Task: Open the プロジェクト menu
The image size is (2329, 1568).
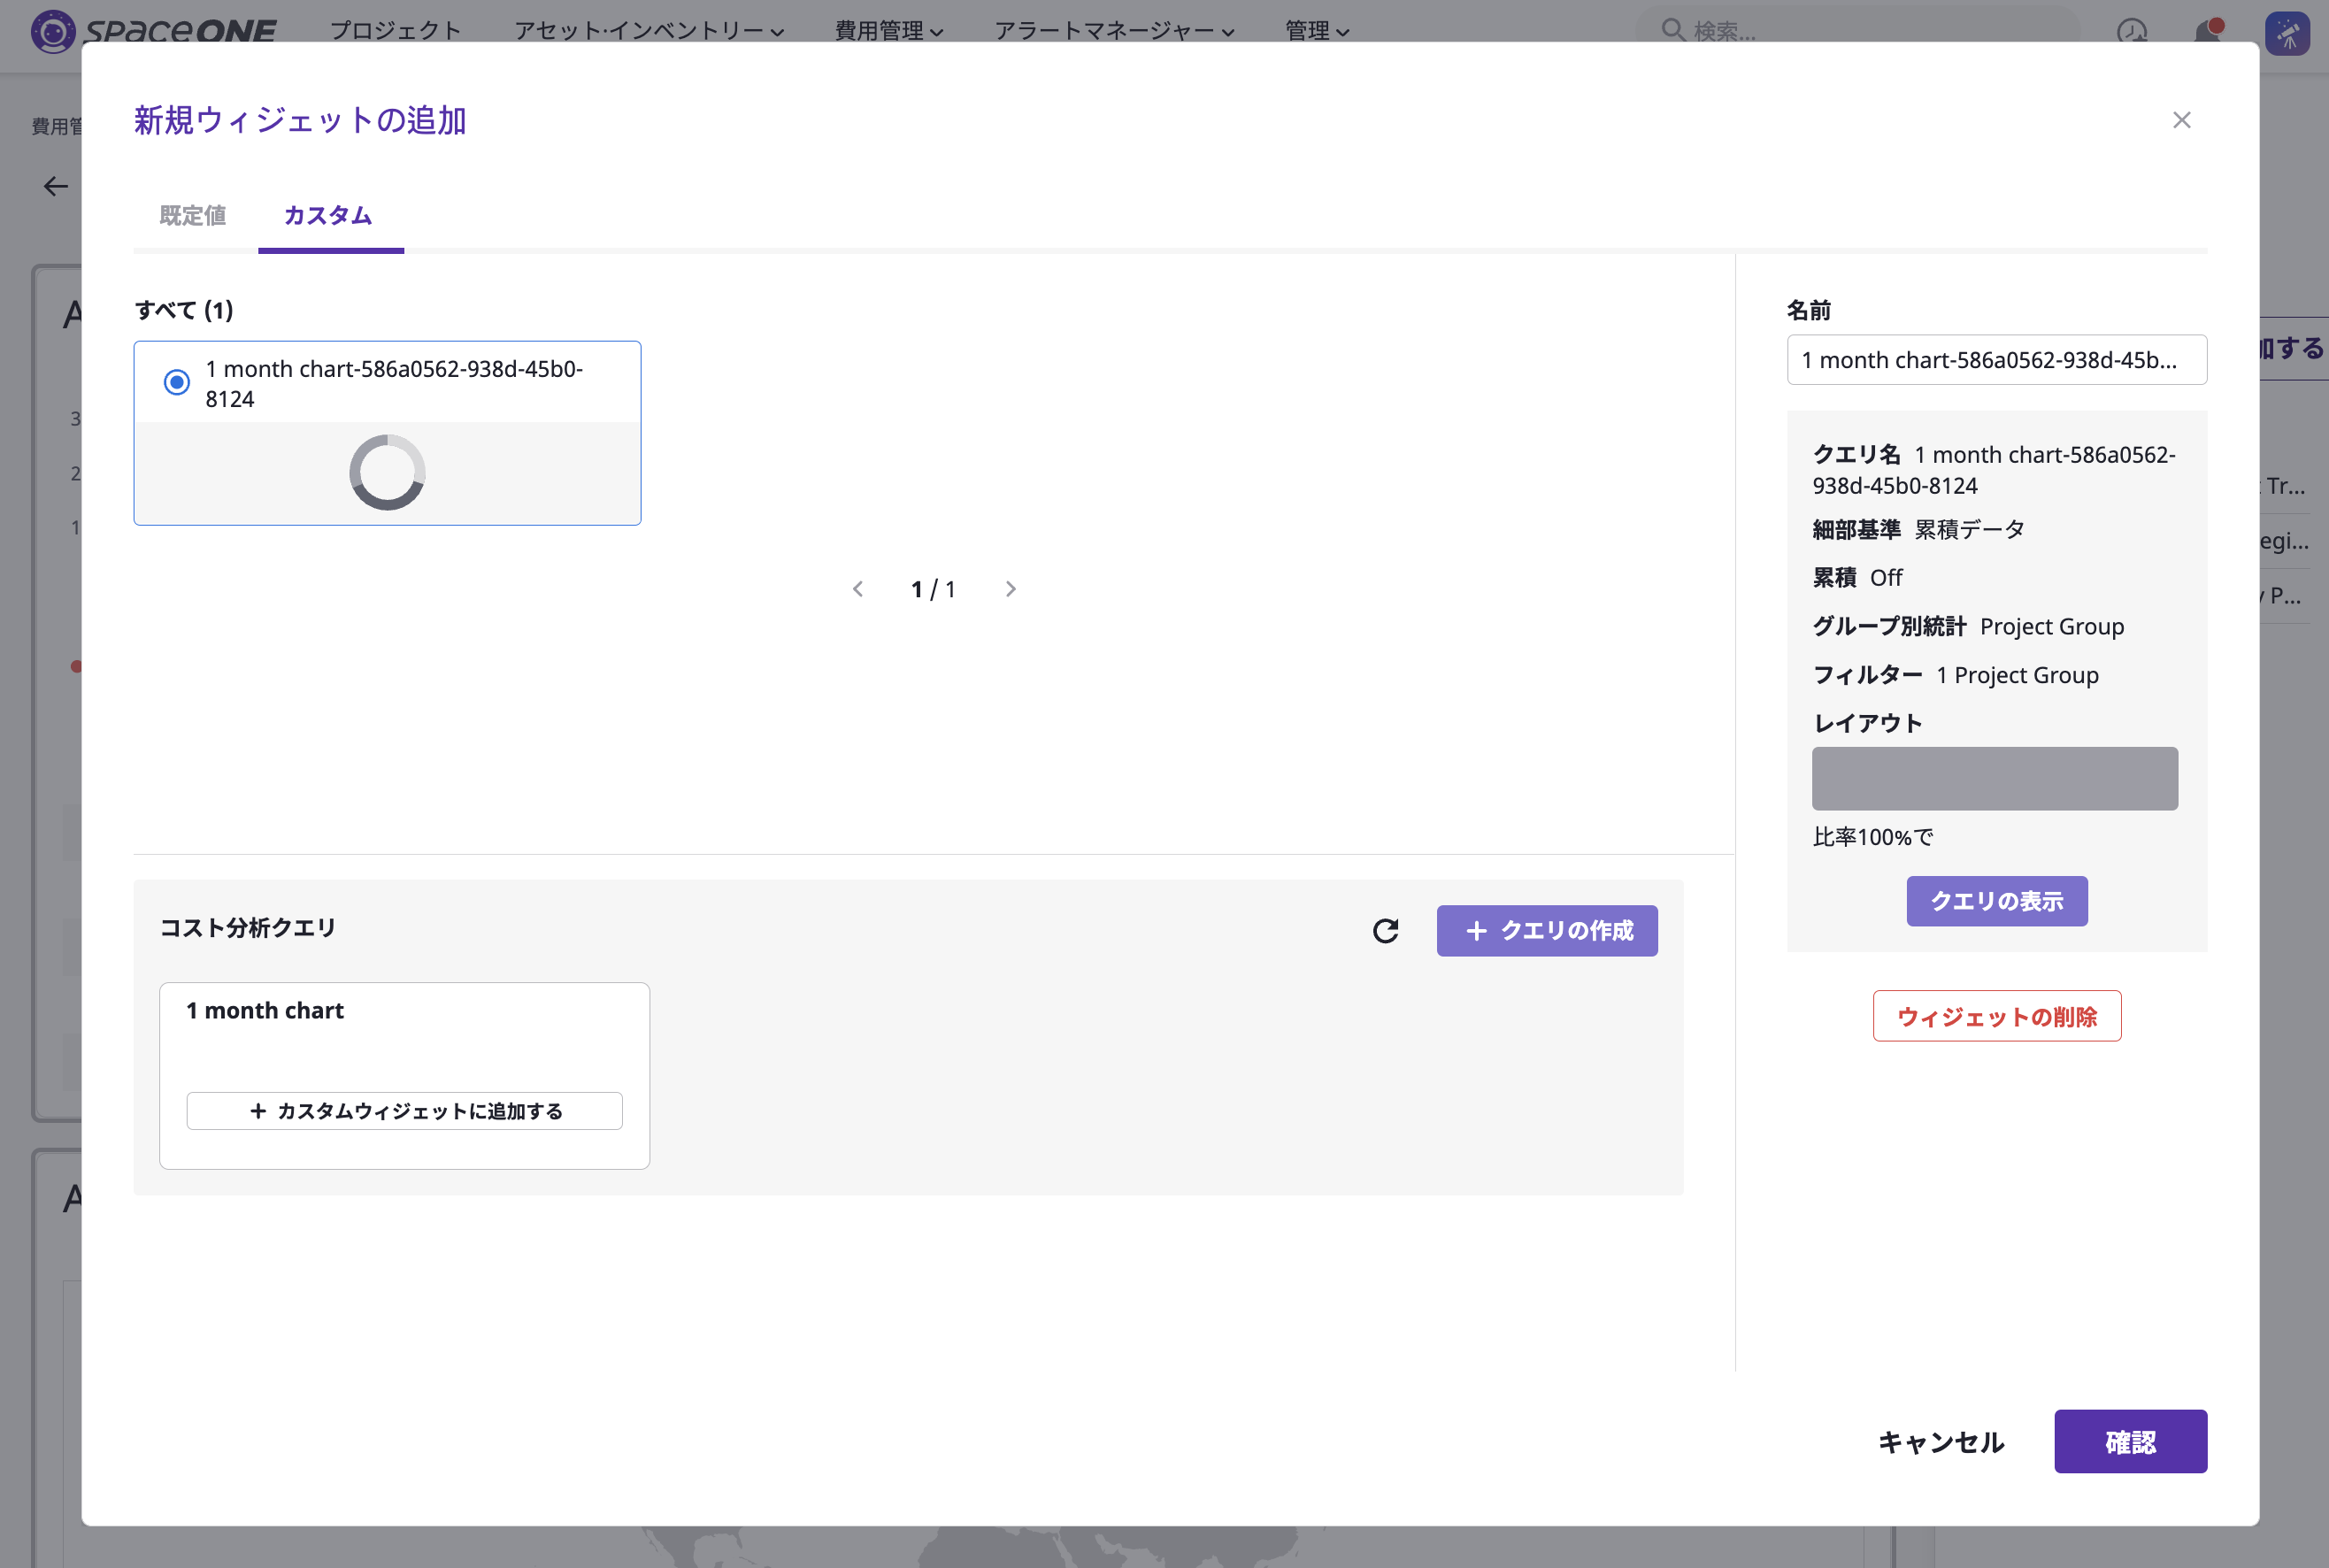Action: point(395,31)
